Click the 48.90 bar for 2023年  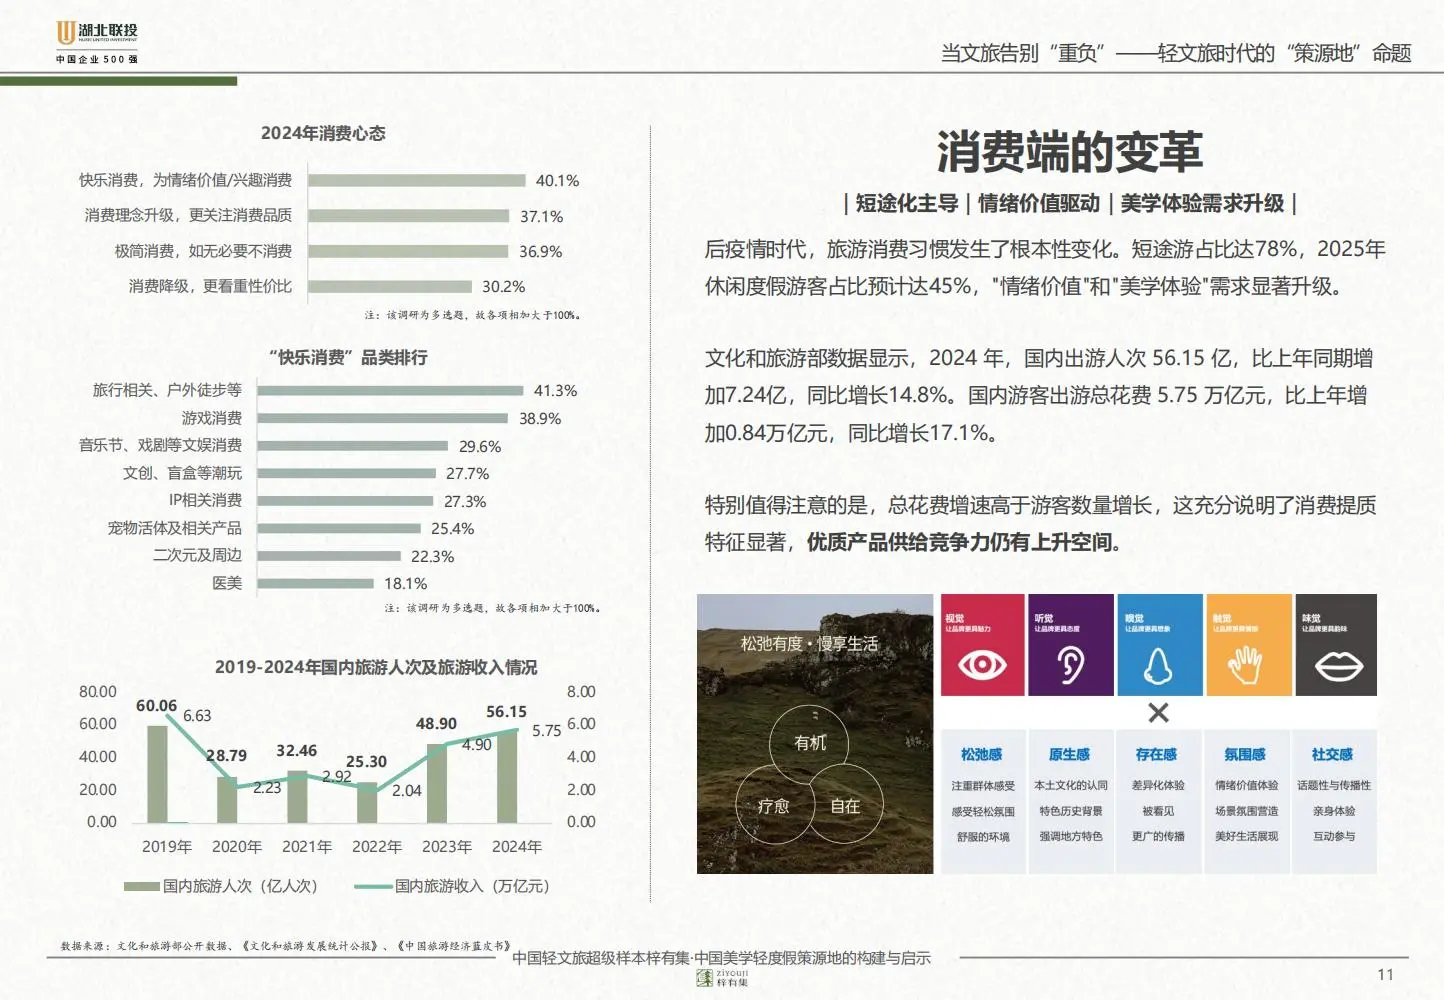point(437,783)
